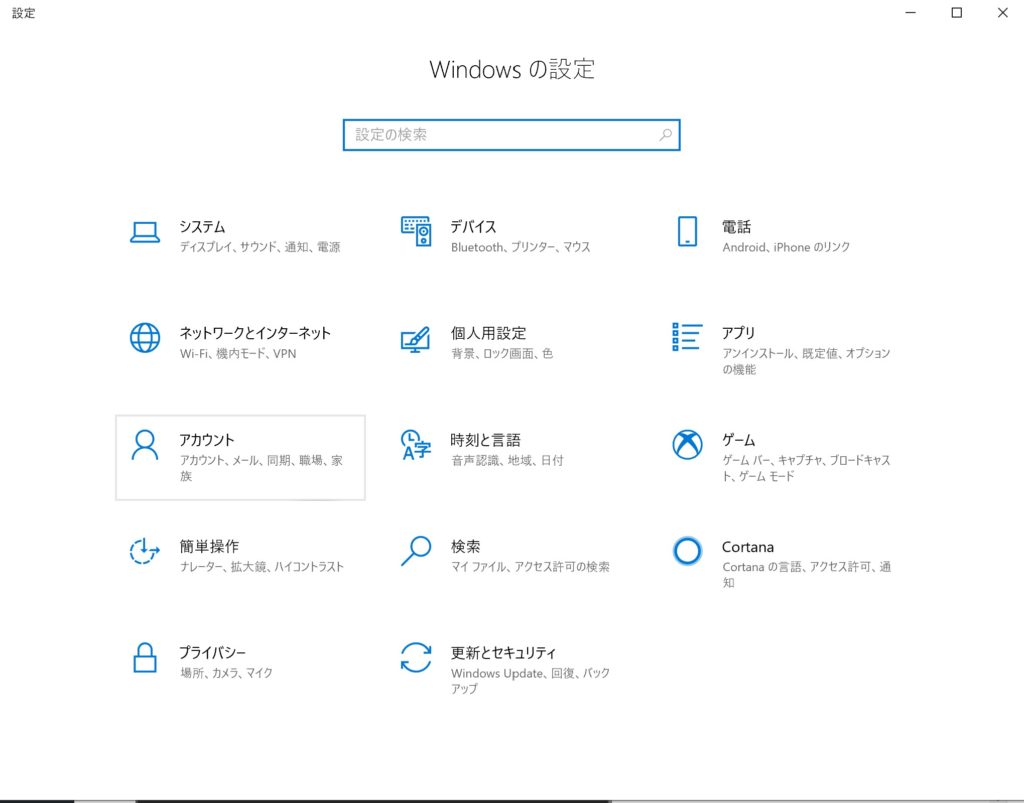Go to ネットワークとインターネット title

255,333
